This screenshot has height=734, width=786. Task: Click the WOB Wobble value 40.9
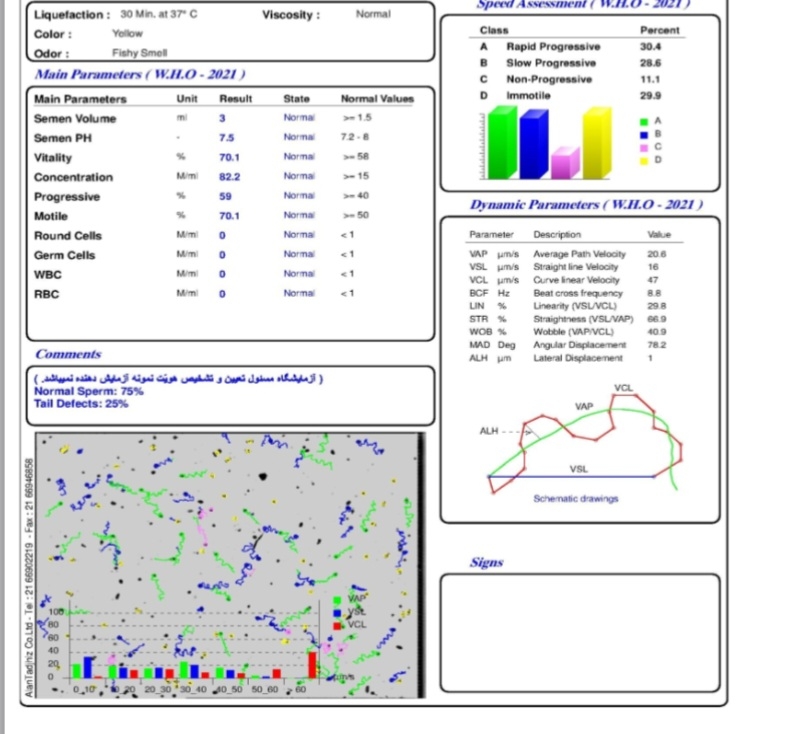coord(657,332)
